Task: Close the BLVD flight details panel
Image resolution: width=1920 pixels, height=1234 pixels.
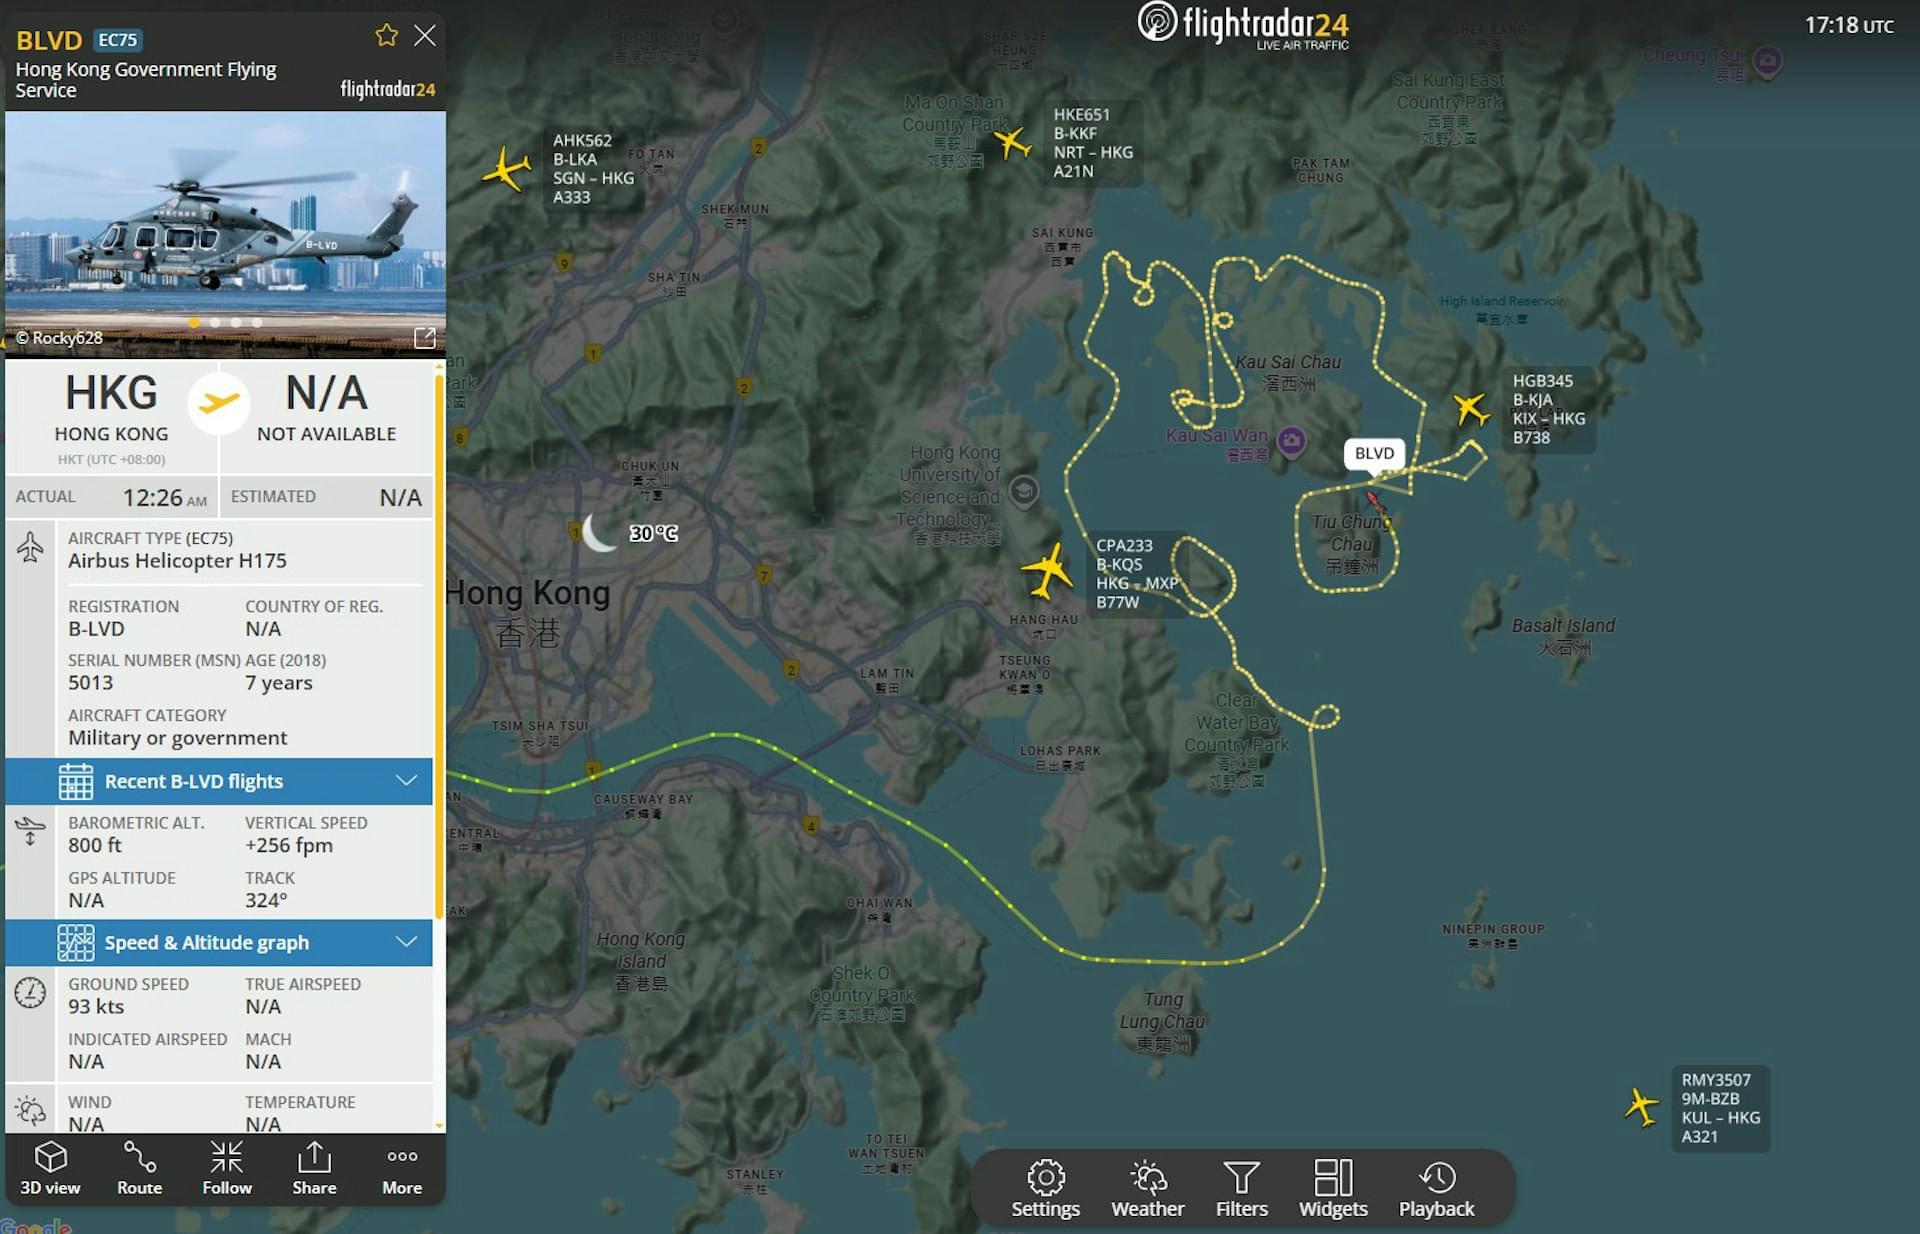Action: click(x=425, y=36)
